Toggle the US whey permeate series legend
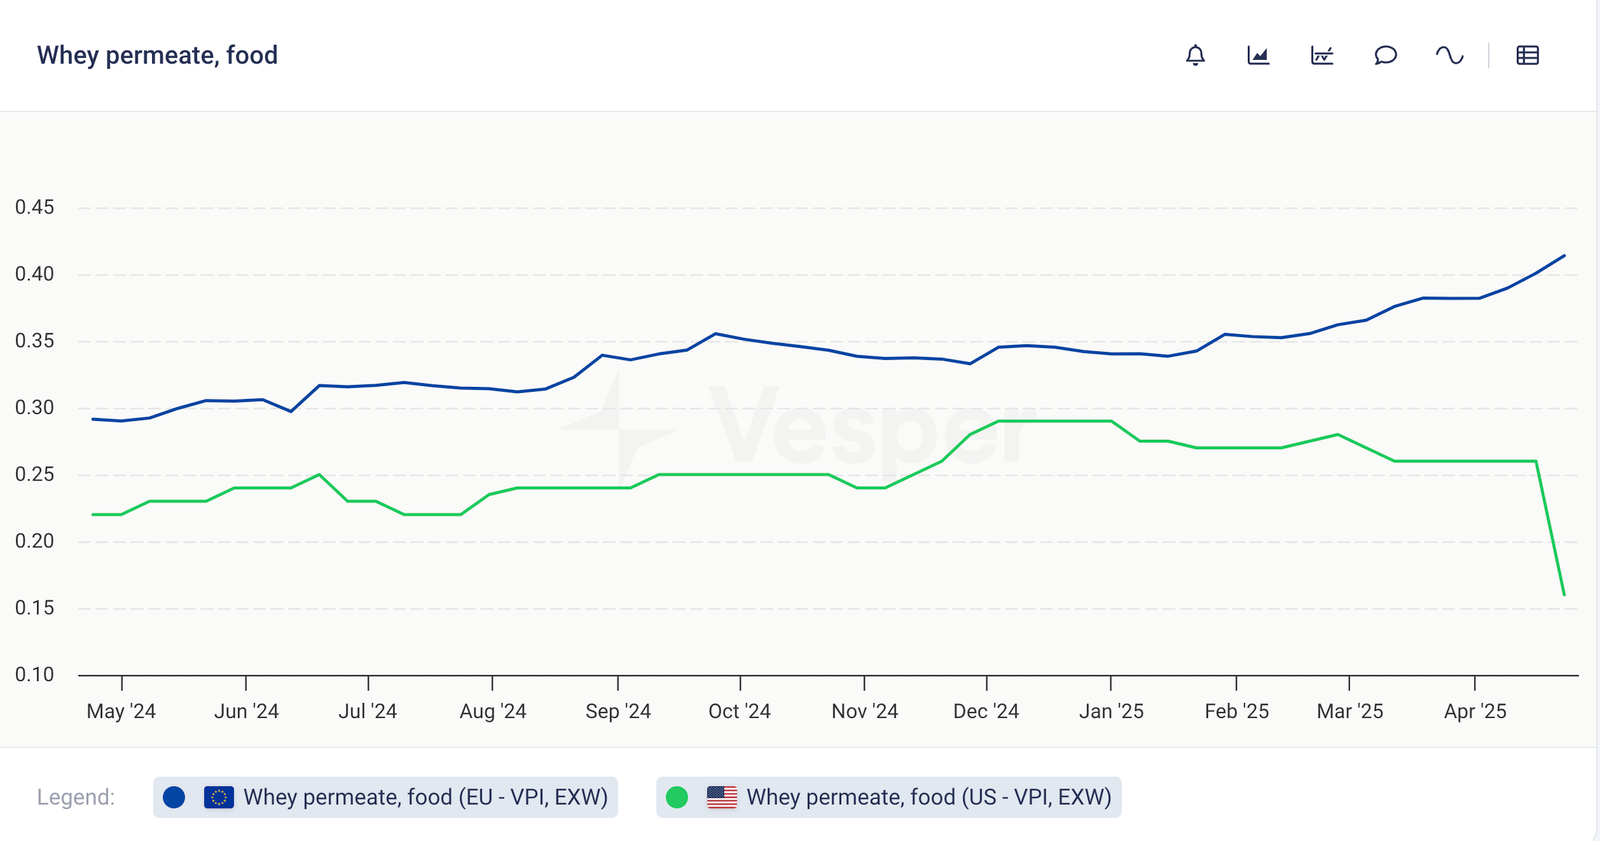Image resolution: width=1600 pixels, height=841 pixels. click(928, 797)
